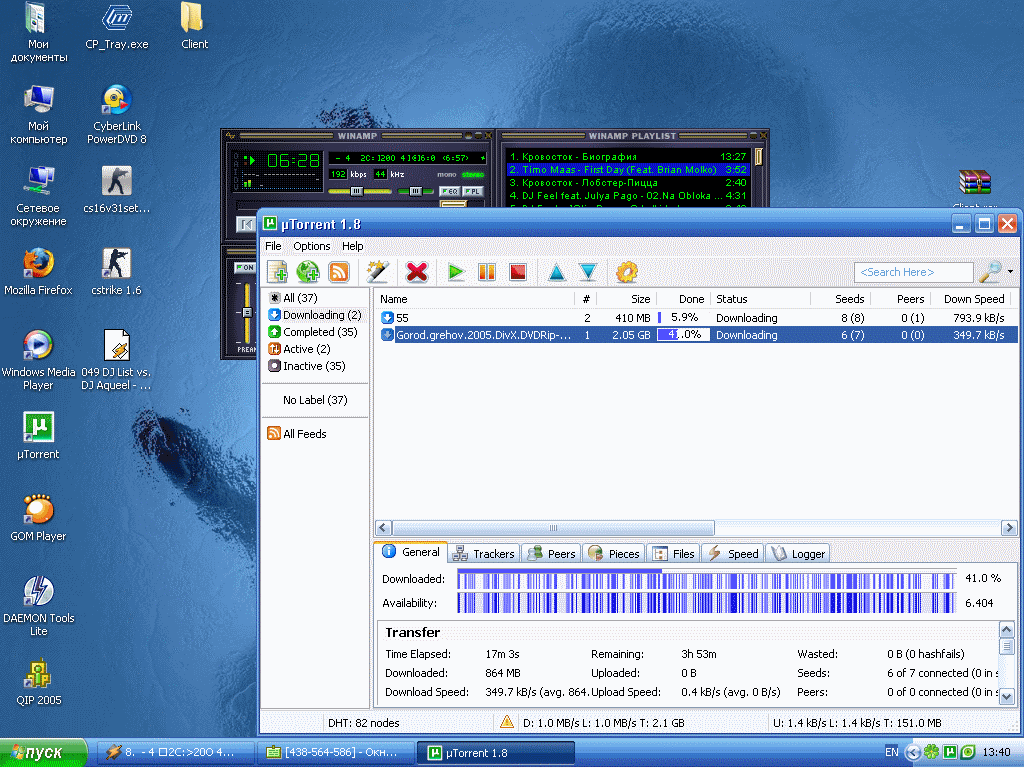Open the RSS downloader toolbar icon
Image resolution: width=1024 pixels, height=768 pixels.
pyautogui.click(x=339, y=272)
